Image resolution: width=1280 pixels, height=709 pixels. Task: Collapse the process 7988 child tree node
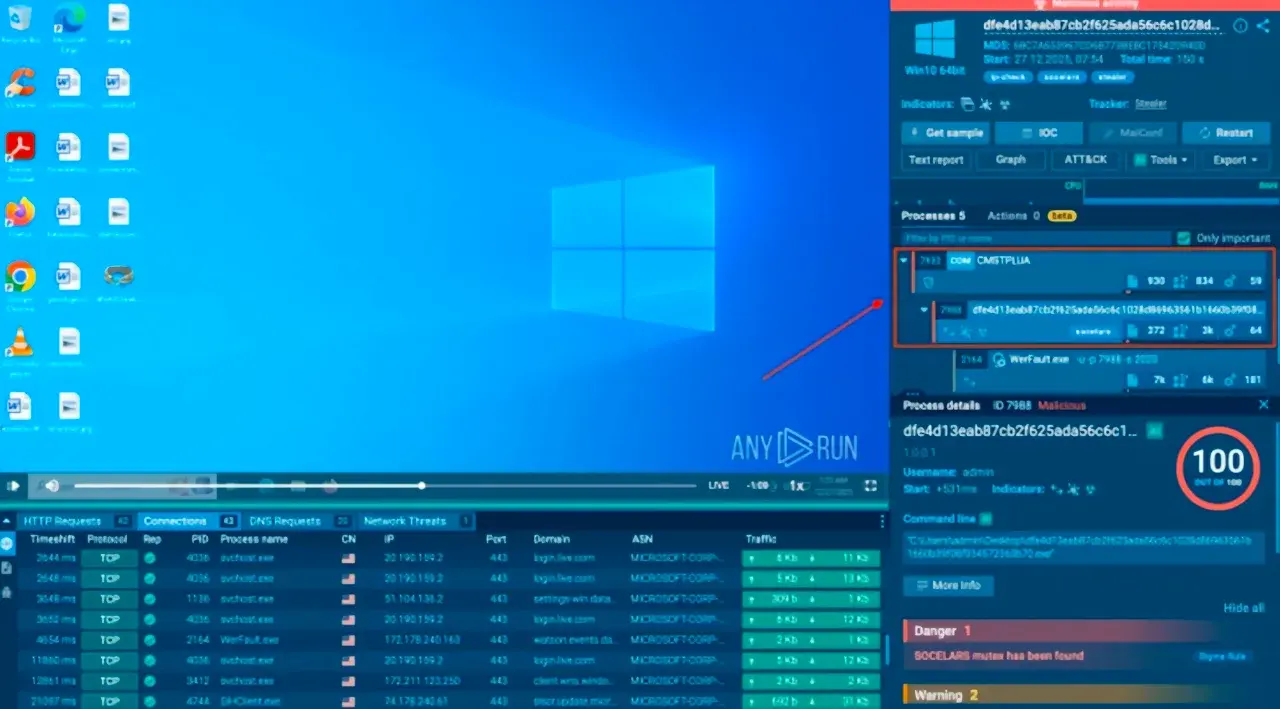[x=925, y=310]
